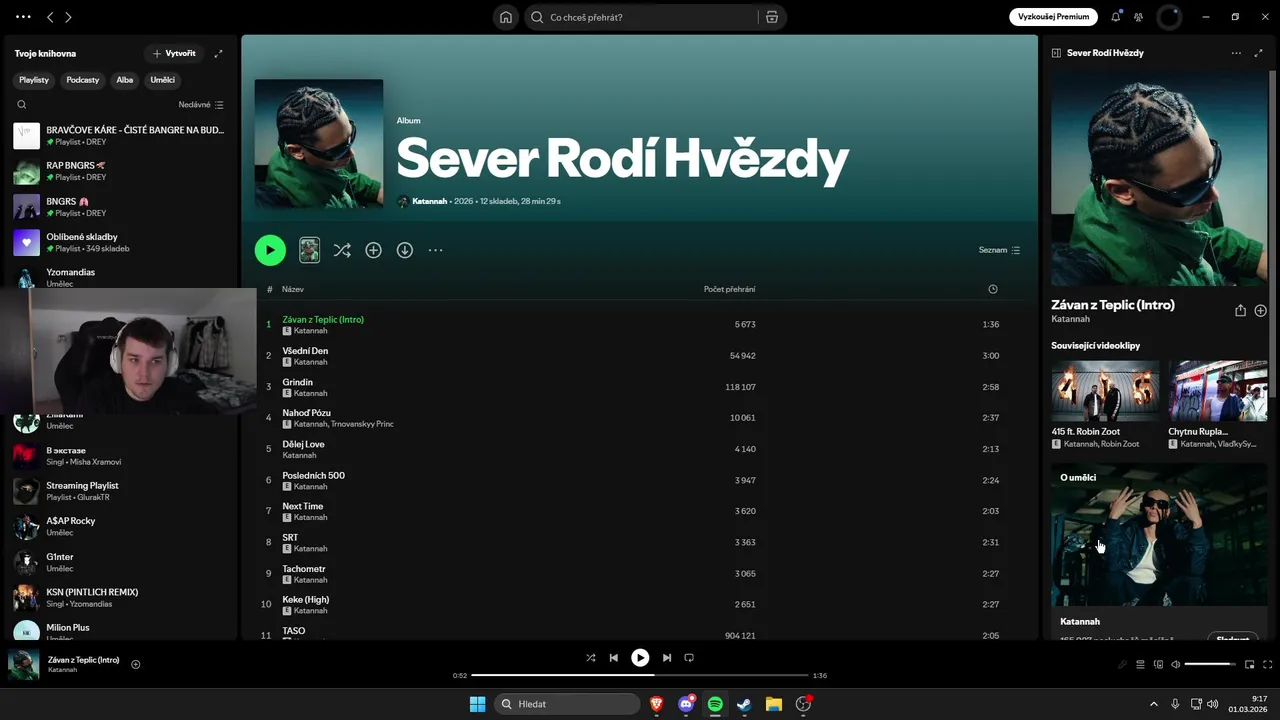The width and height of the screenshot is (1280, 720).
Task: Search in Your Library magnifier
Action: coord(22,104)
